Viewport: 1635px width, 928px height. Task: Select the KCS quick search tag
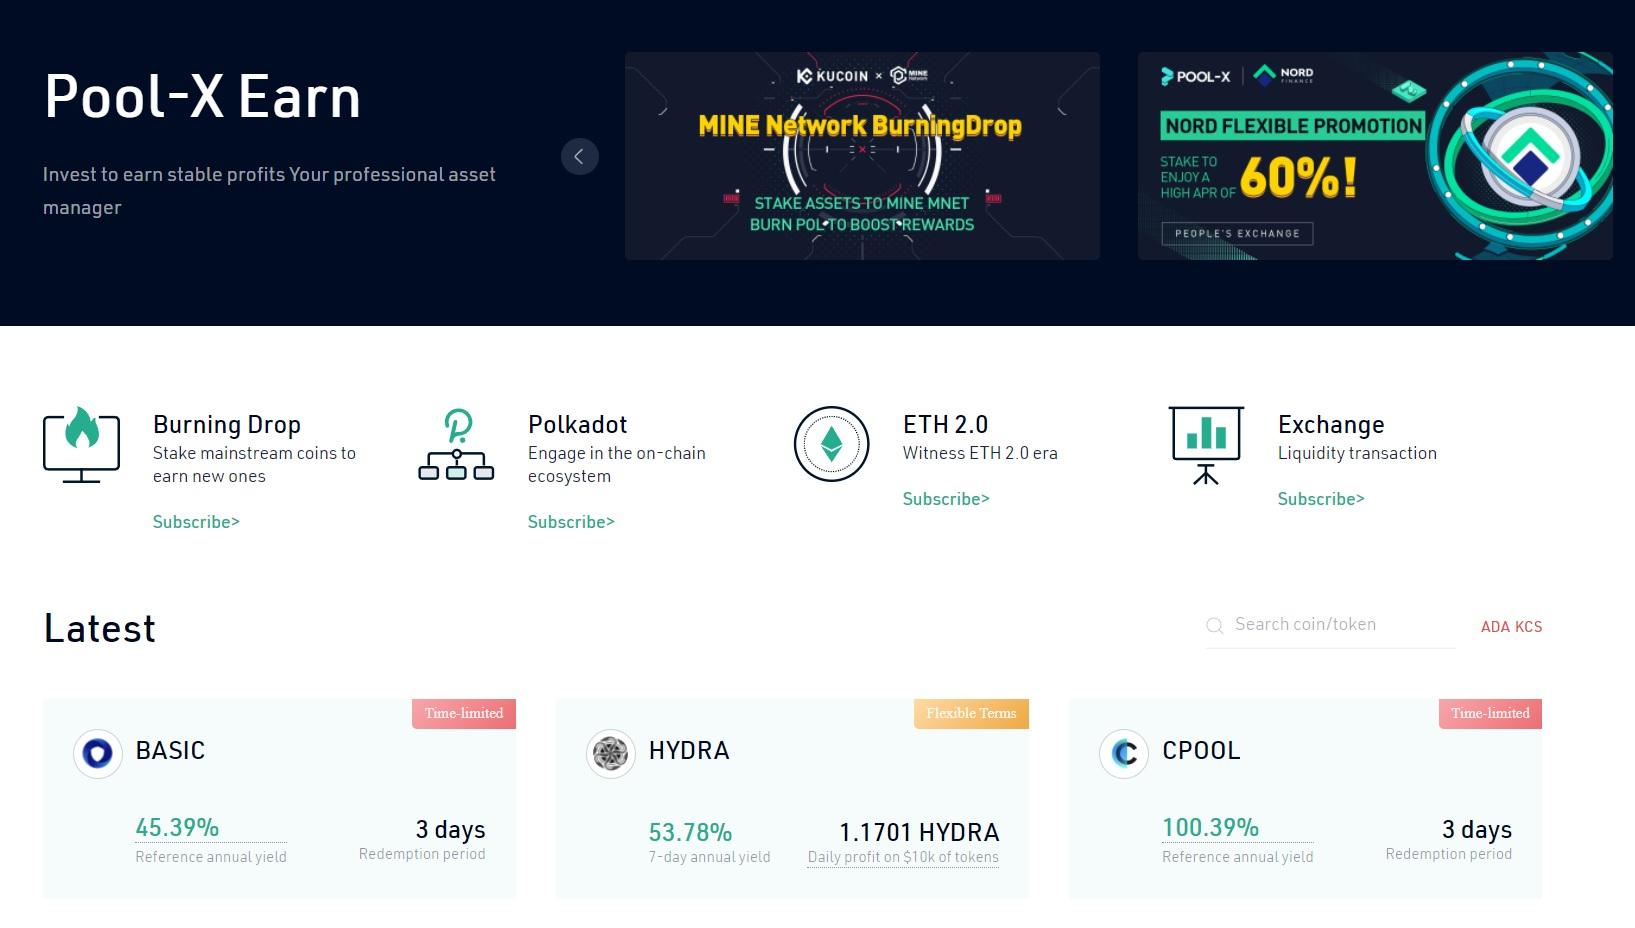point(1528,627)
